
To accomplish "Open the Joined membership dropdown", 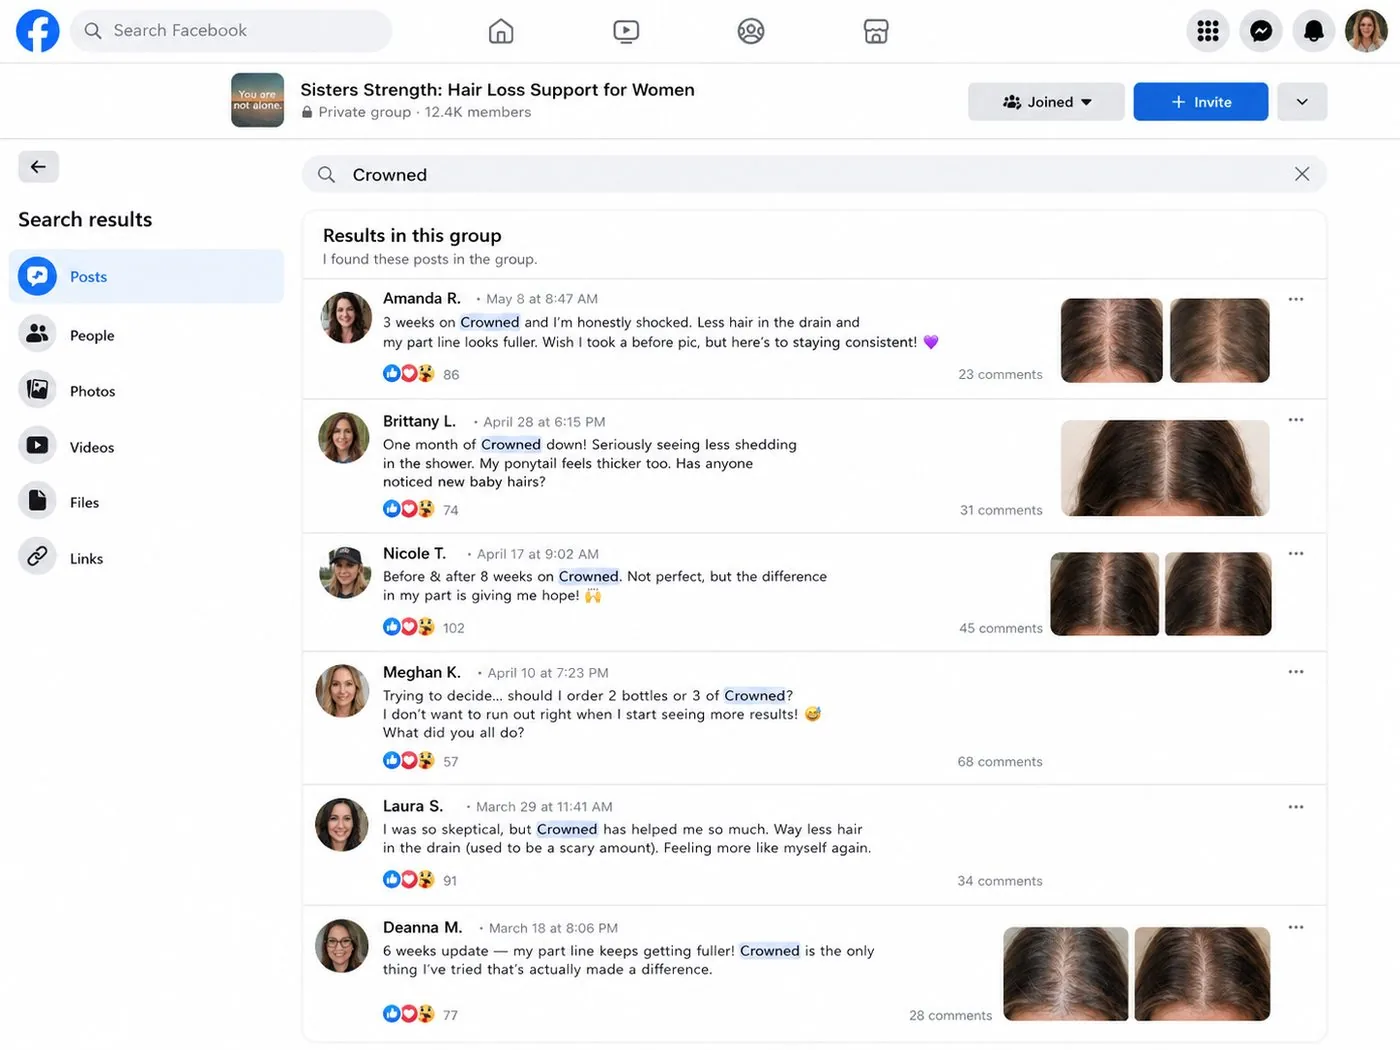I will [1046, 102].
